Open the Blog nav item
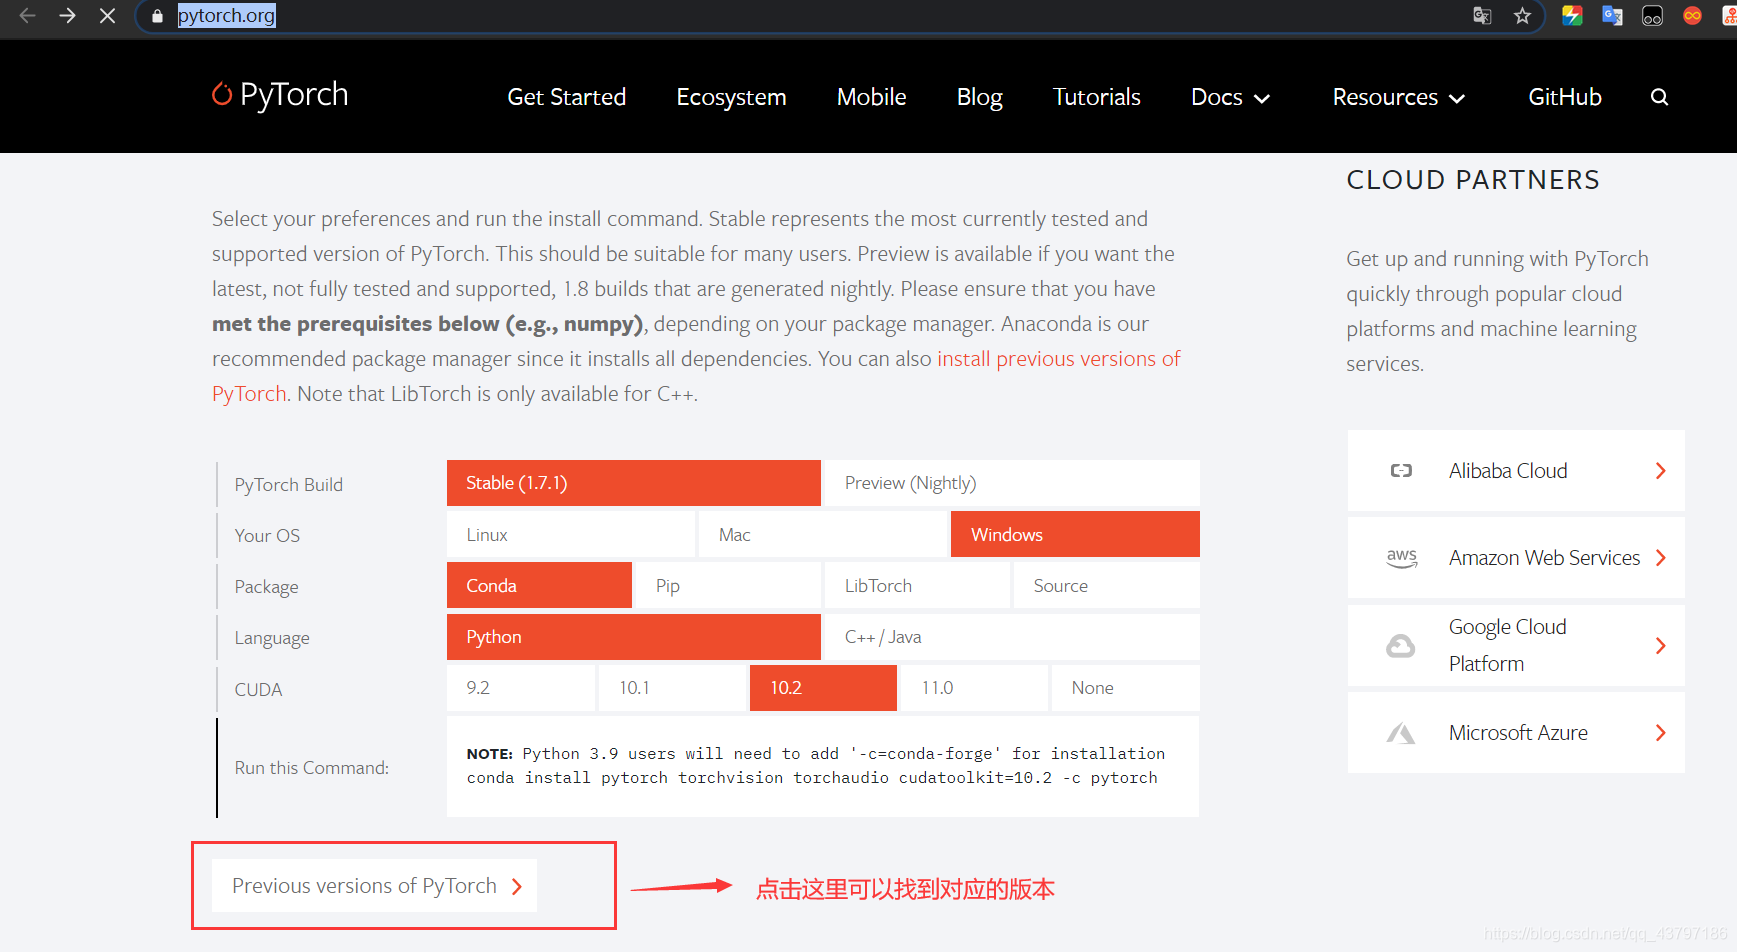Screen dimensions: 1737x952 (979, 97)
